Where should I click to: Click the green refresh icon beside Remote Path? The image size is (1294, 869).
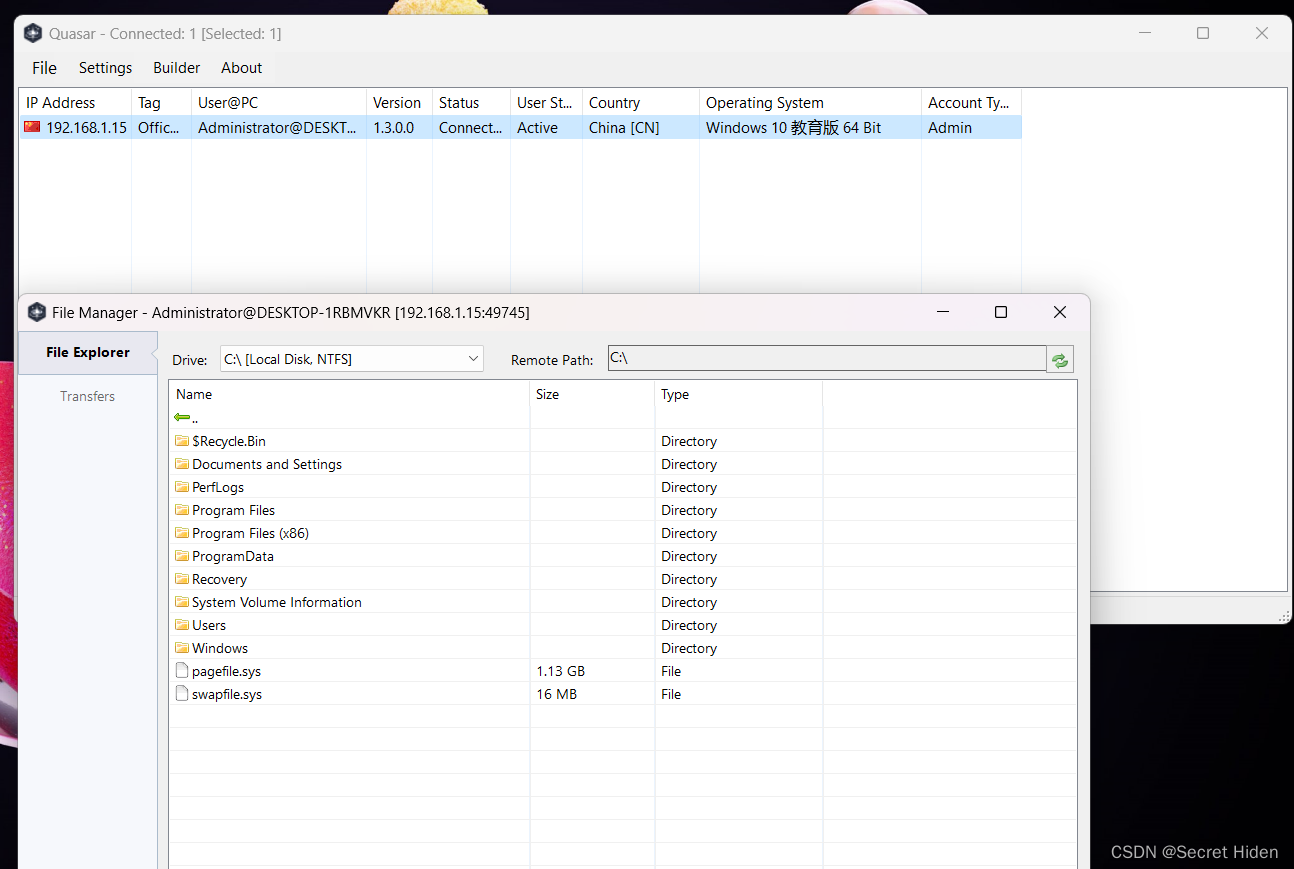coord(1060,360)
